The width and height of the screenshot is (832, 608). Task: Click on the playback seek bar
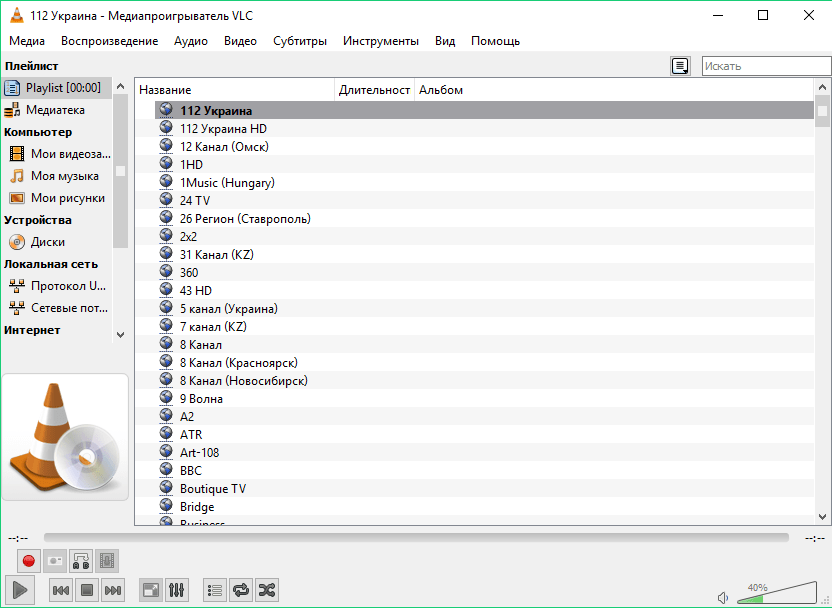click(x=416, y=538)
